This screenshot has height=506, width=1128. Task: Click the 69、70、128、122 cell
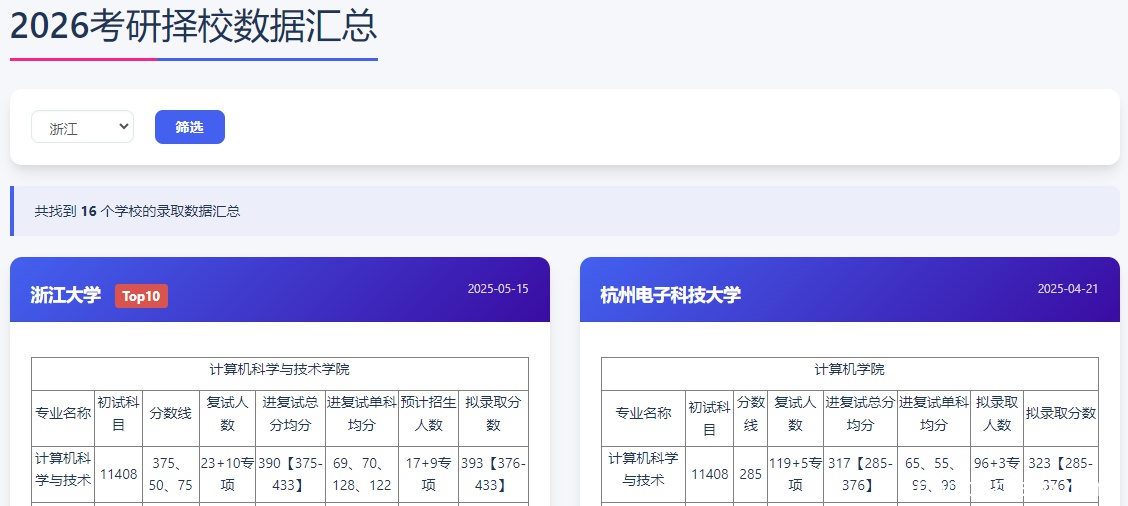(x=362, y=474)
